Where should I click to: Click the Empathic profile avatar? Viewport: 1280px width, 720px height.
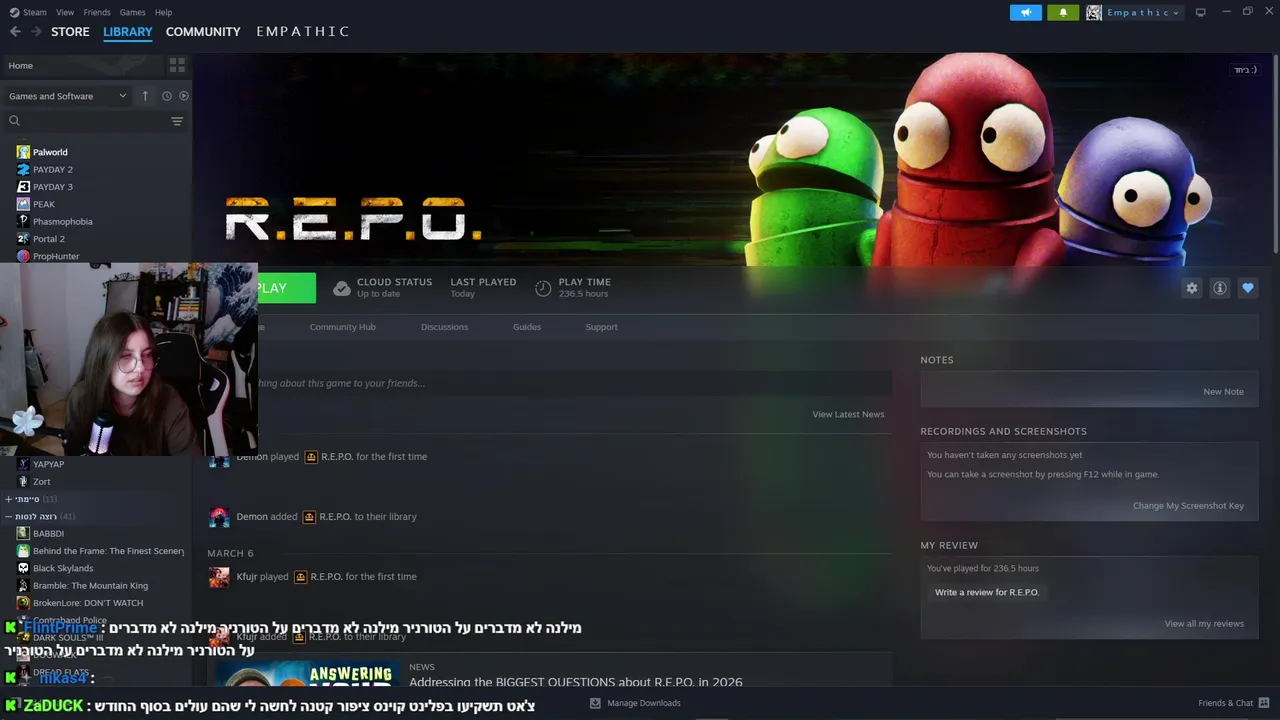tap(1094, 12)
